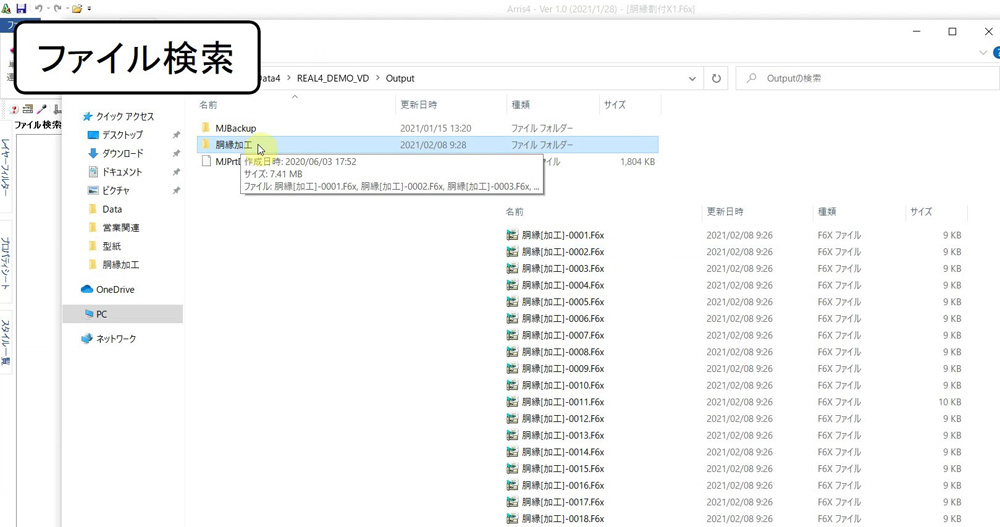This screenshot has width=1000, height=527.
Task: Open the quick access toolbar customize dropdown
Action: tap(89, 9)
